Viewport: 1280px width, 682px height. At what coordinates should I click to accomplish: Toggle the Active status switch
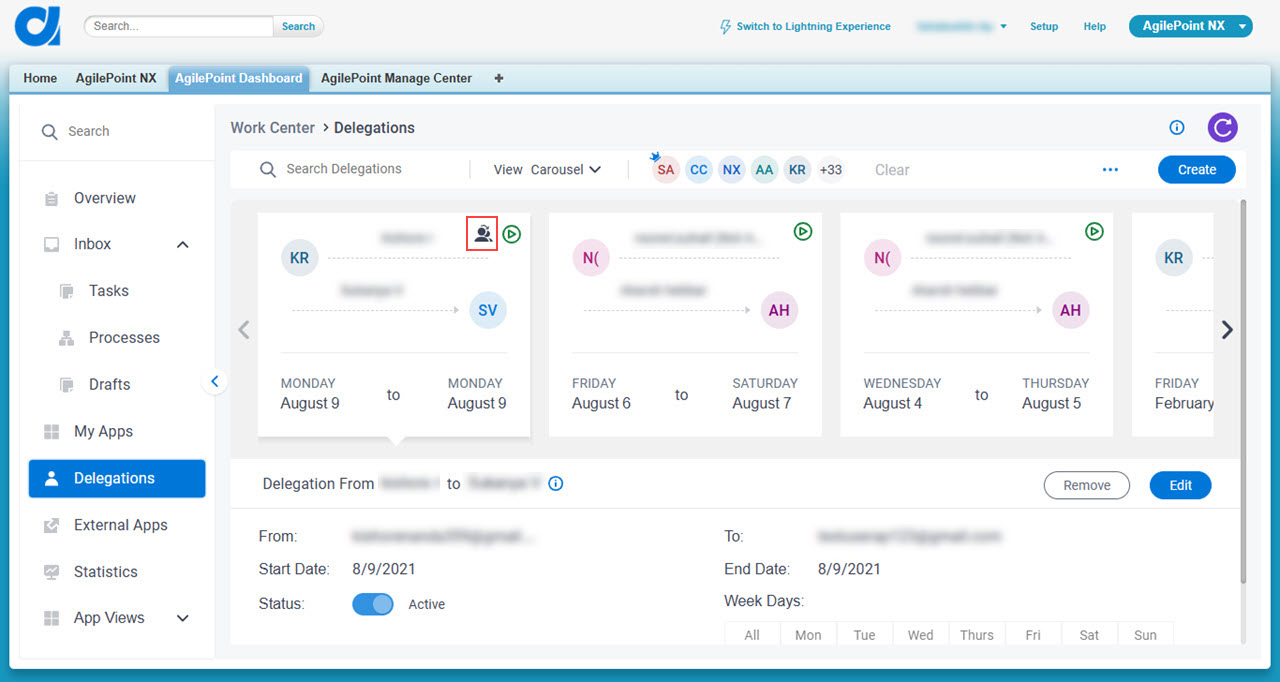point(373,604)
